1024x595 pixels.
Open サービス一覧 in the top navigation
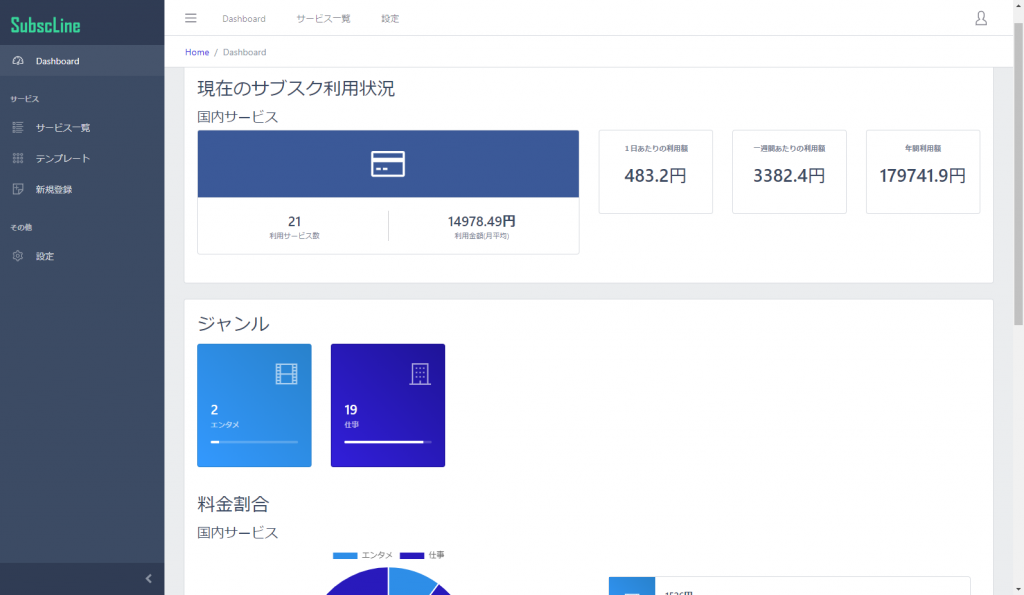click(x=323, y=18)
